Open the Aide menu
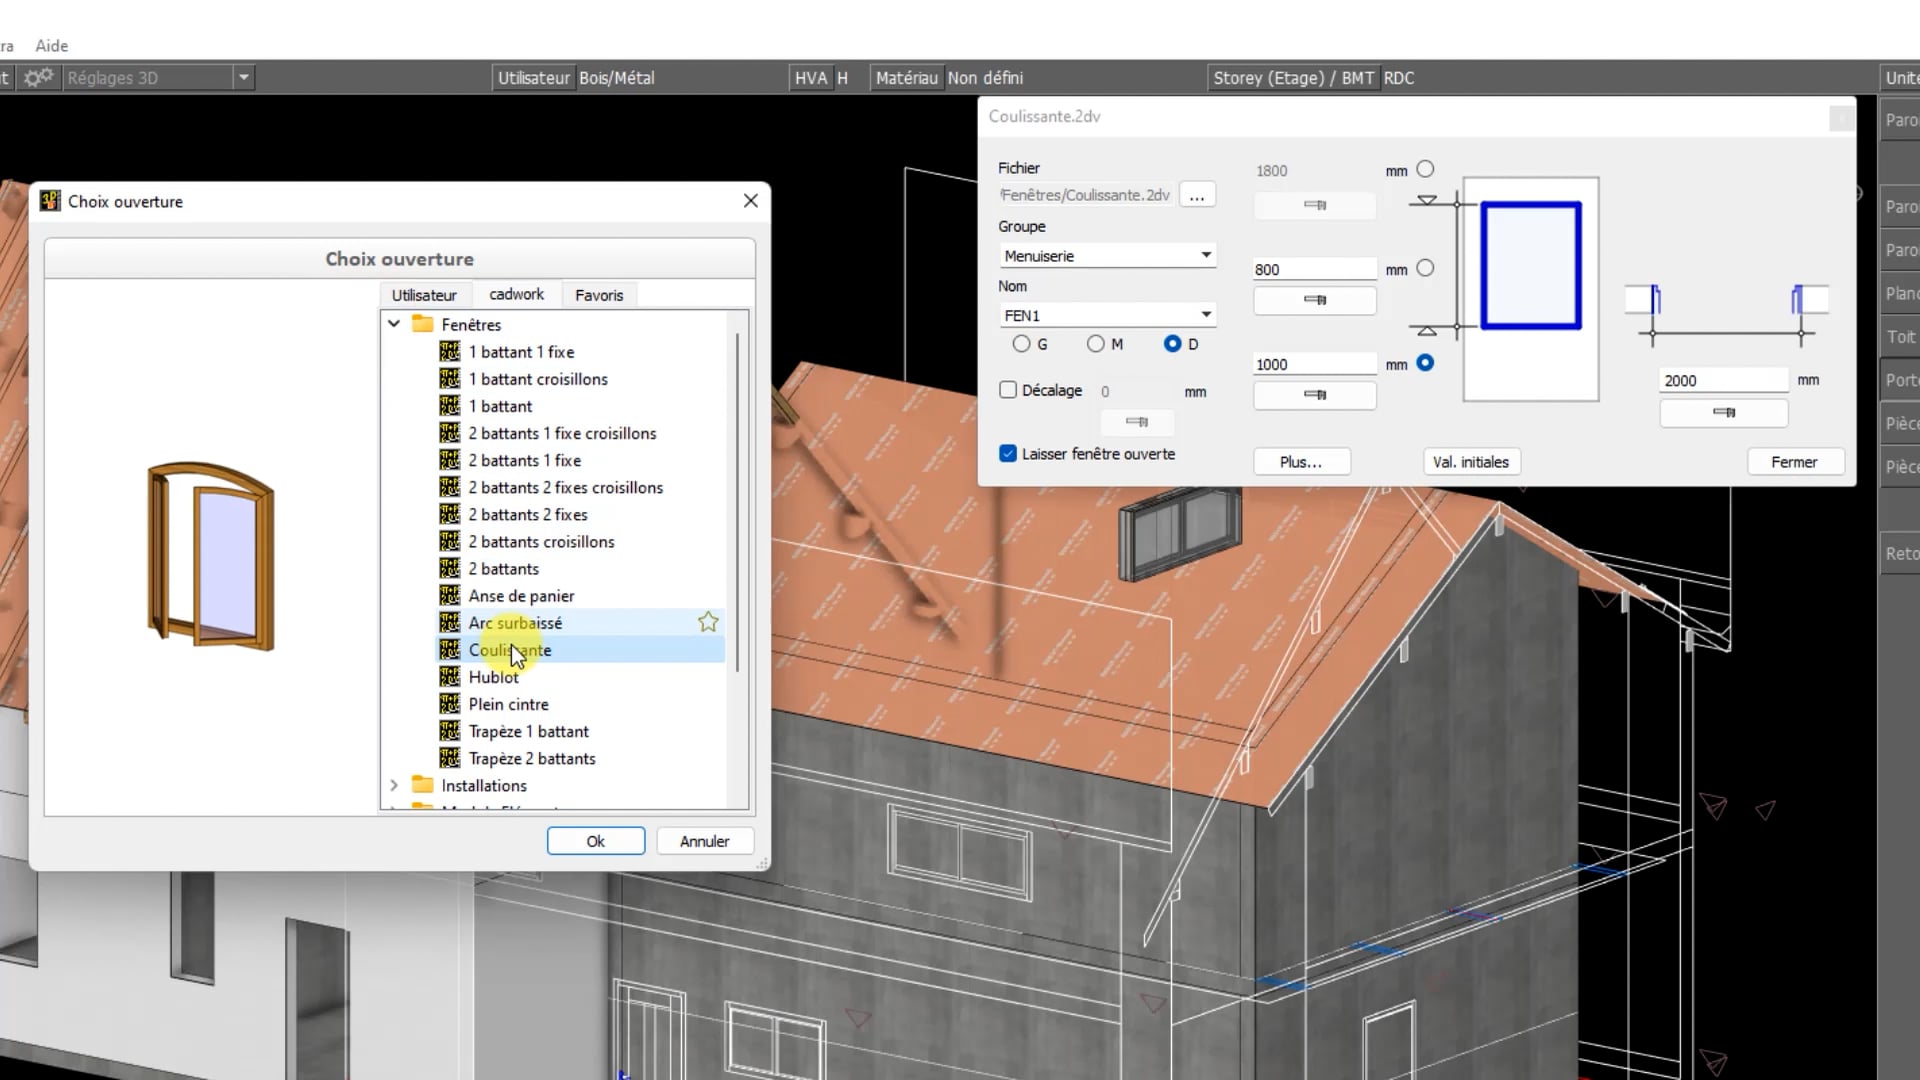 52,45
